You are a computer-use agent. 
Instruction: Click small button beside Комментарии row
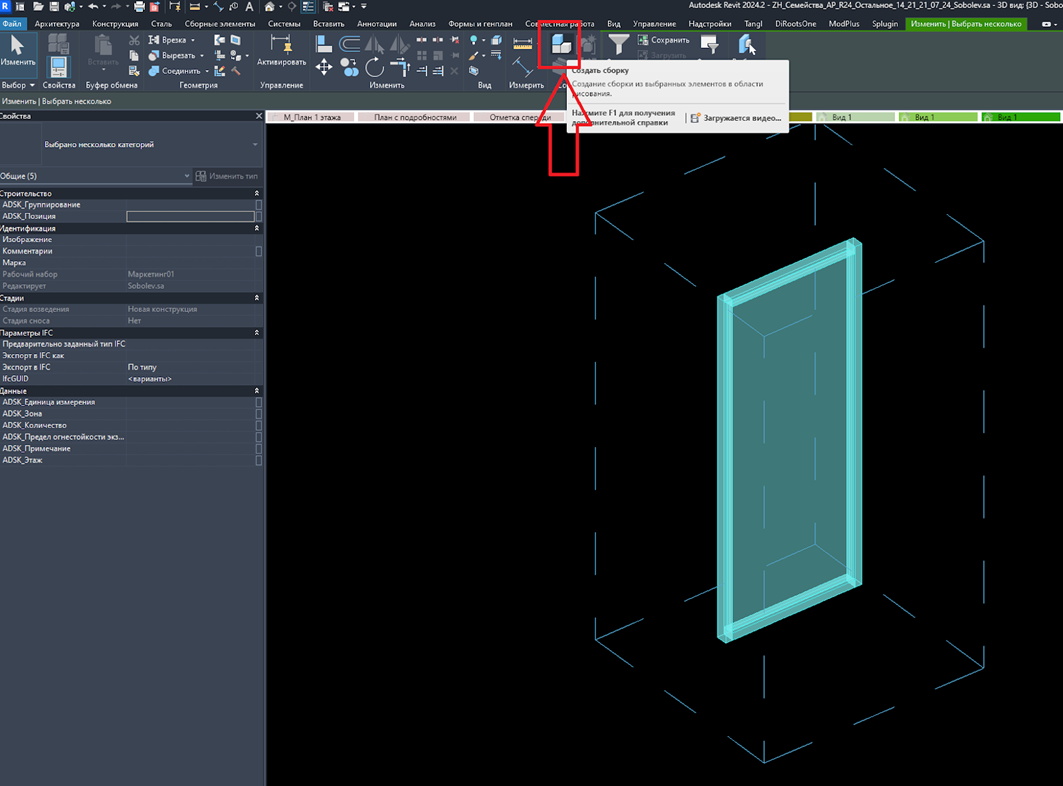point(258,251)
